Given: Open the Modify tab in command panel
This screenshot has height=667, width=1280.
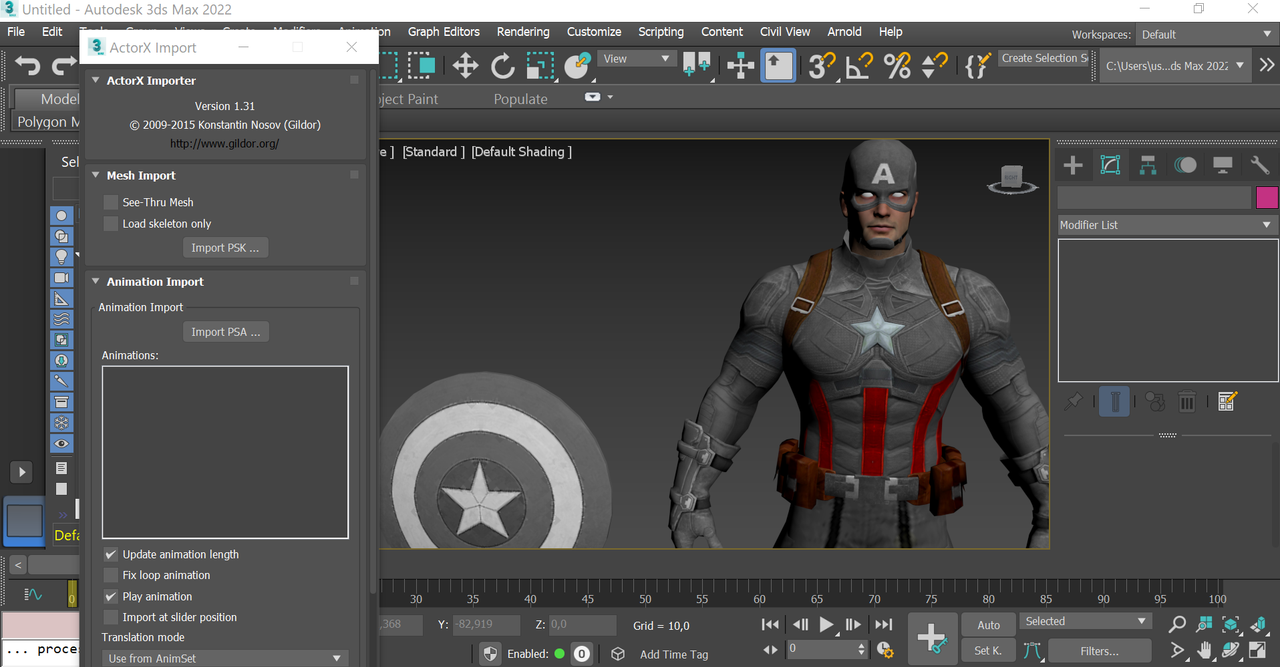Looking at the screenshot, I should (1110, 165).
